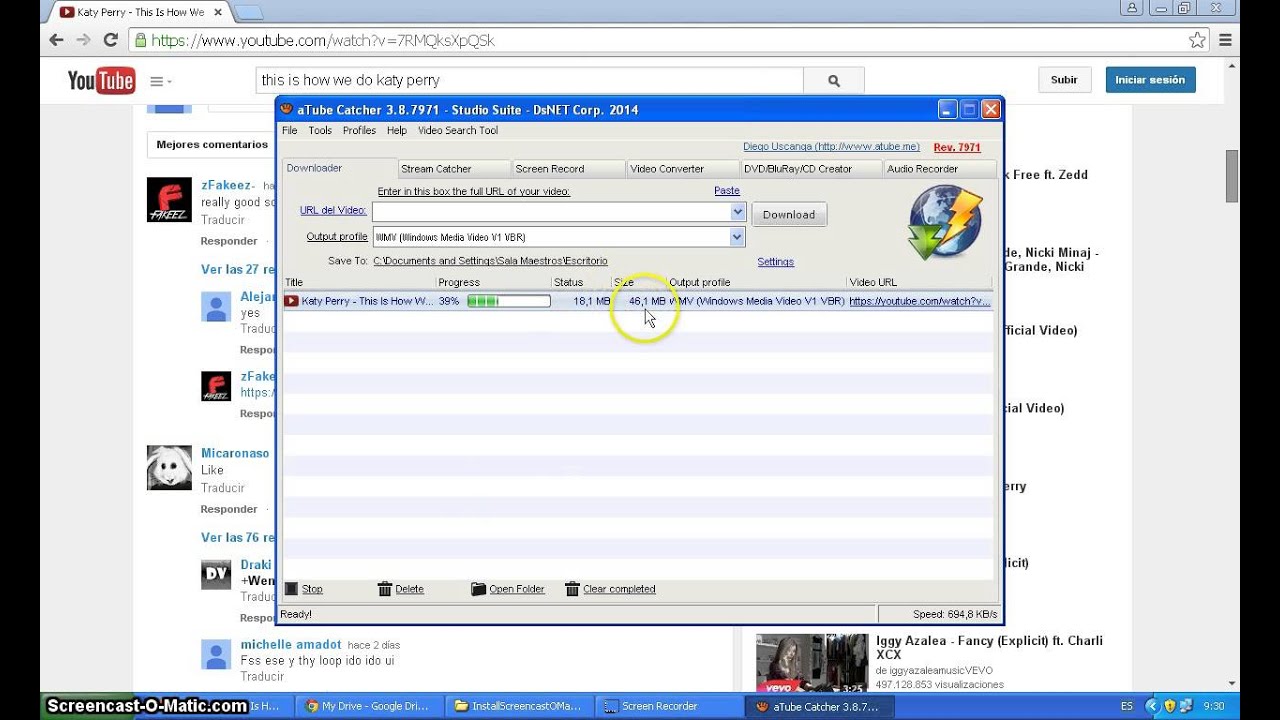Click the Subir button on YouTube
The width and height of the screenshot is (1280, 720).
pyautogui.click(x=1064, y=80)
